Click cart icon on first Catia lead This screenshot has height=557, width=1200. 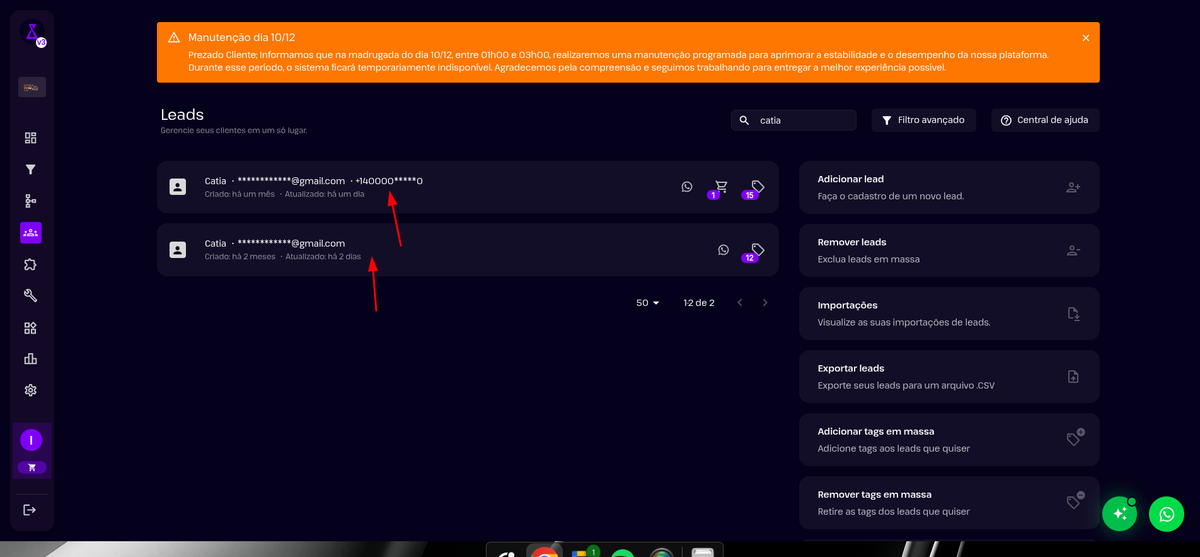pyautogui.click(x=721, y=186)
